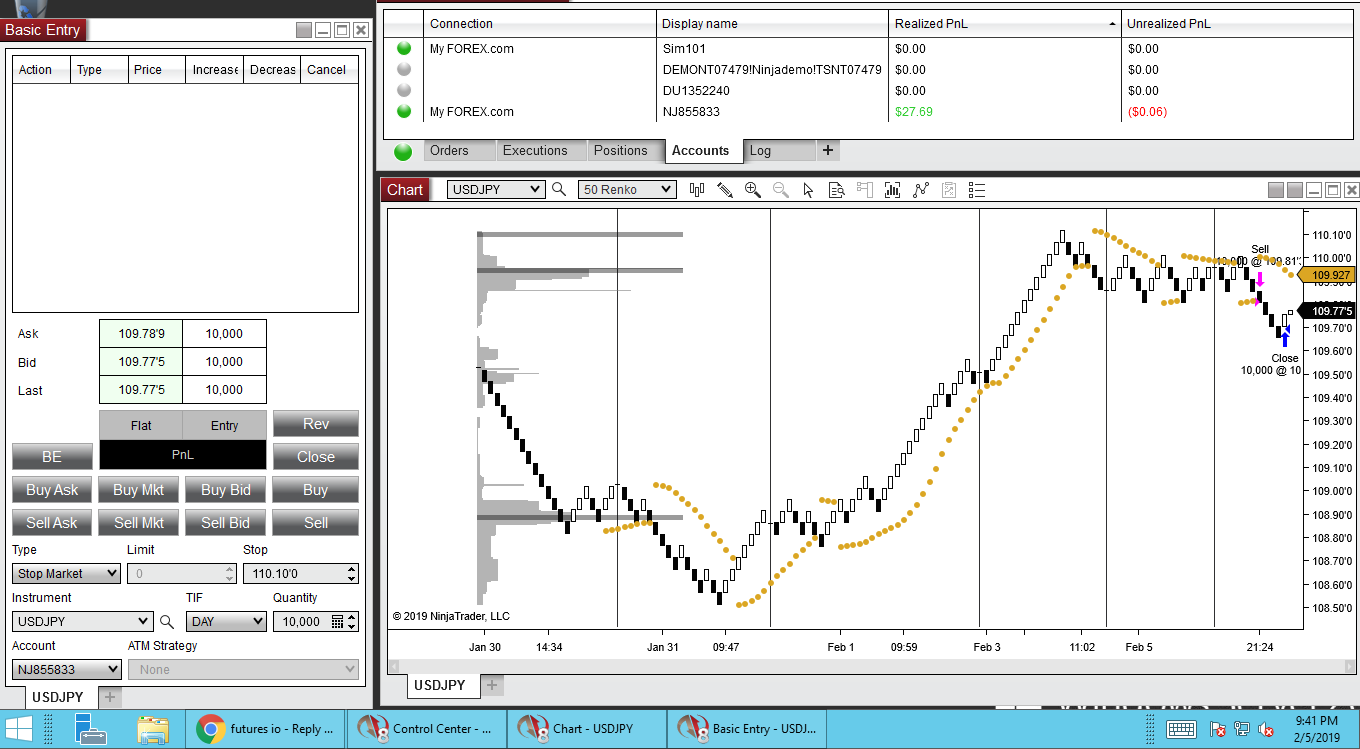Switch to Chrome futures io window

[266, 729]
